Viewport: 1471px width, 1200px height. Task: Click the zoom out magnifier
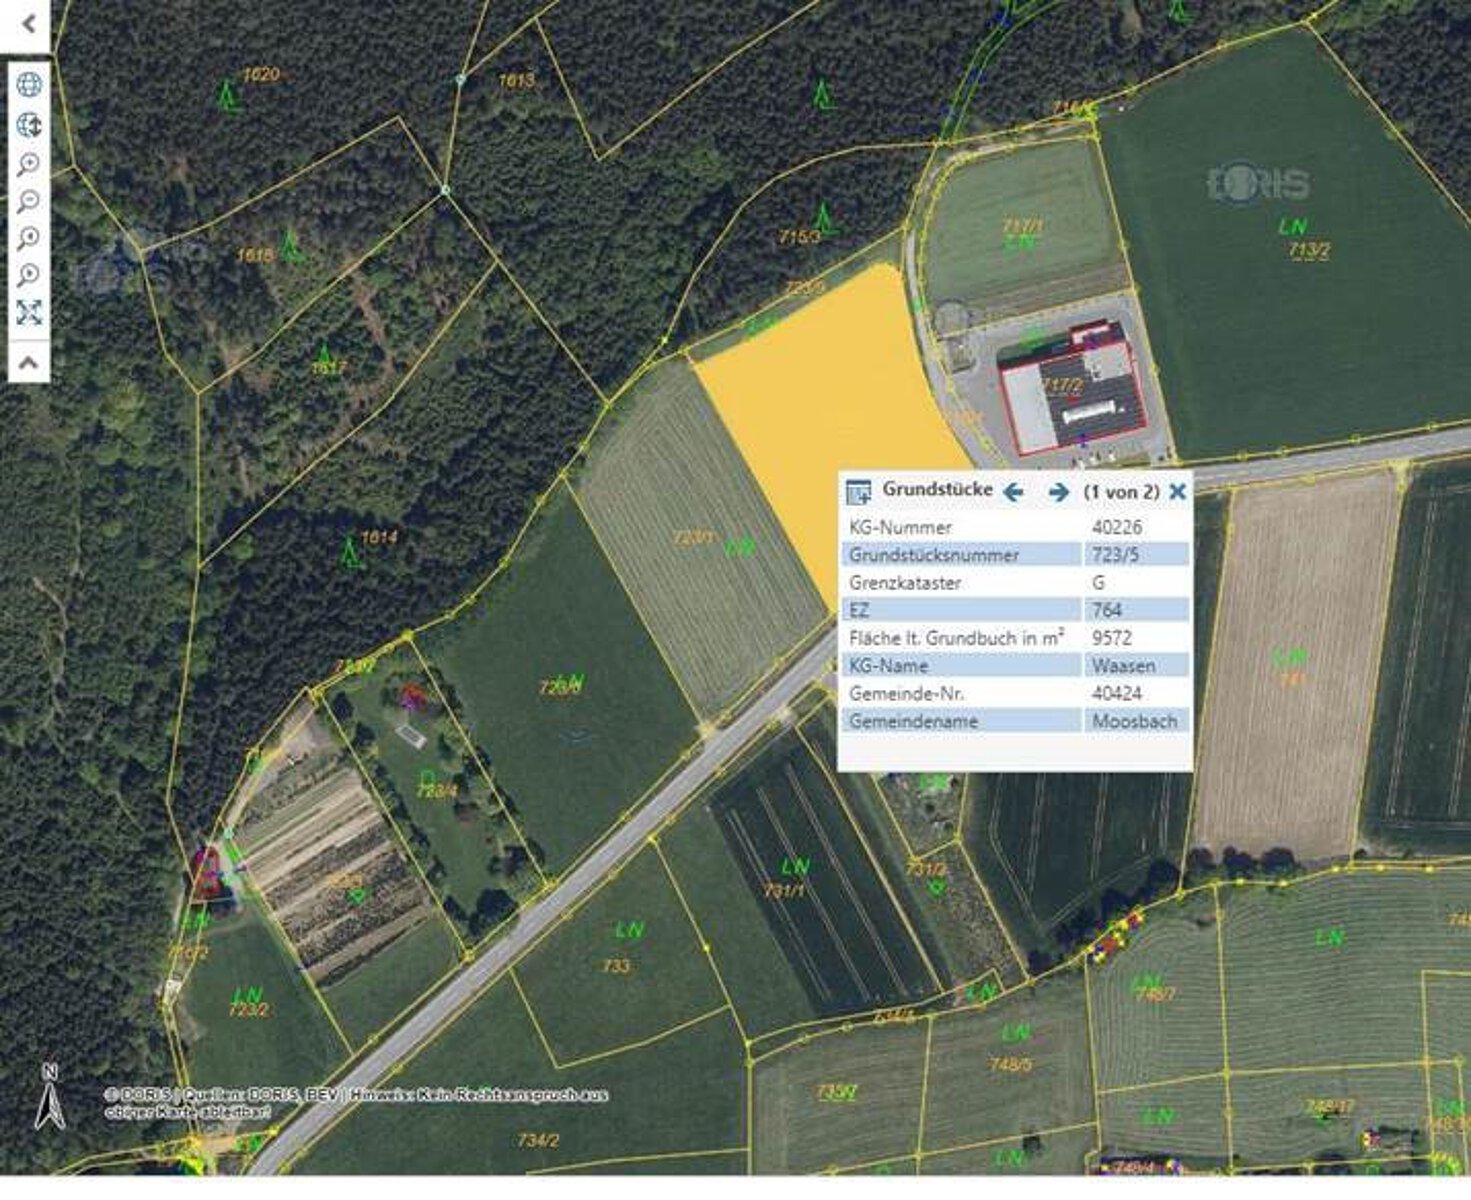(x=29, y=201)
